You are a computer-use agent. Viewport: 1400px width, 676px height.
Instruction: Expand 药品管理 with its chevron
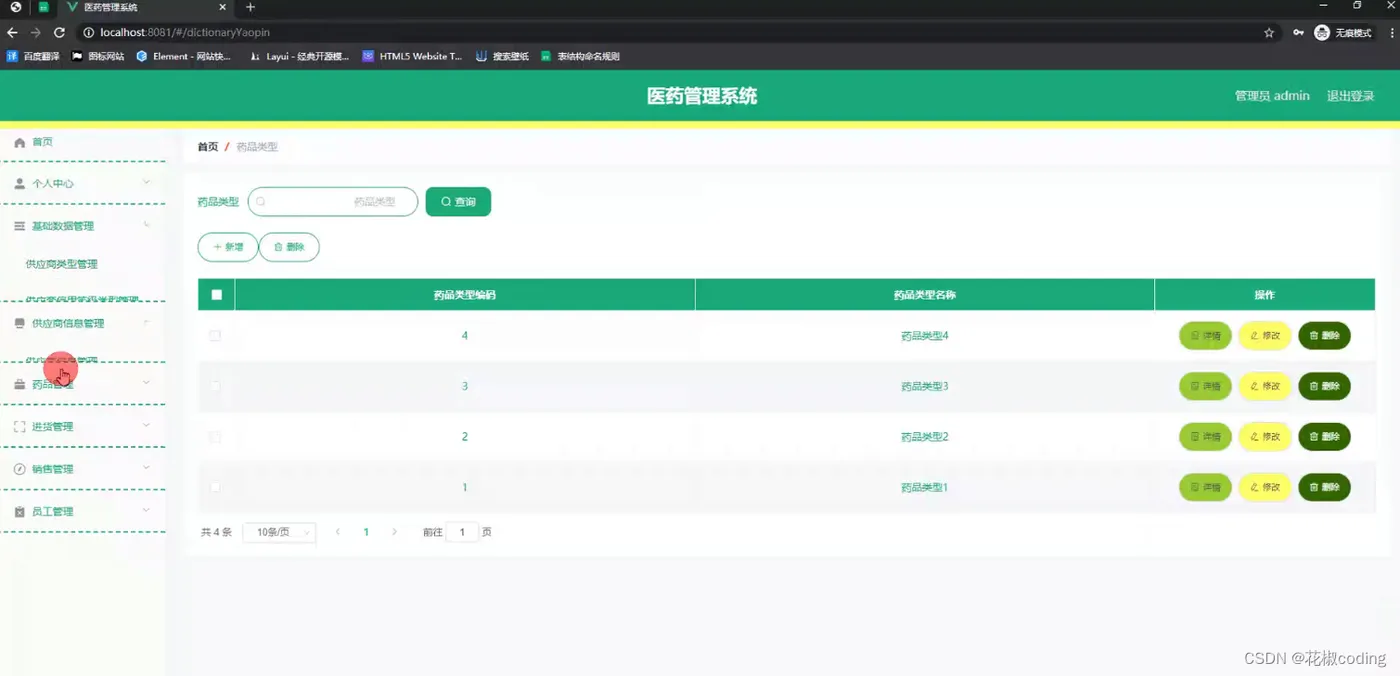pyautogui.click(x=146, y=383)
